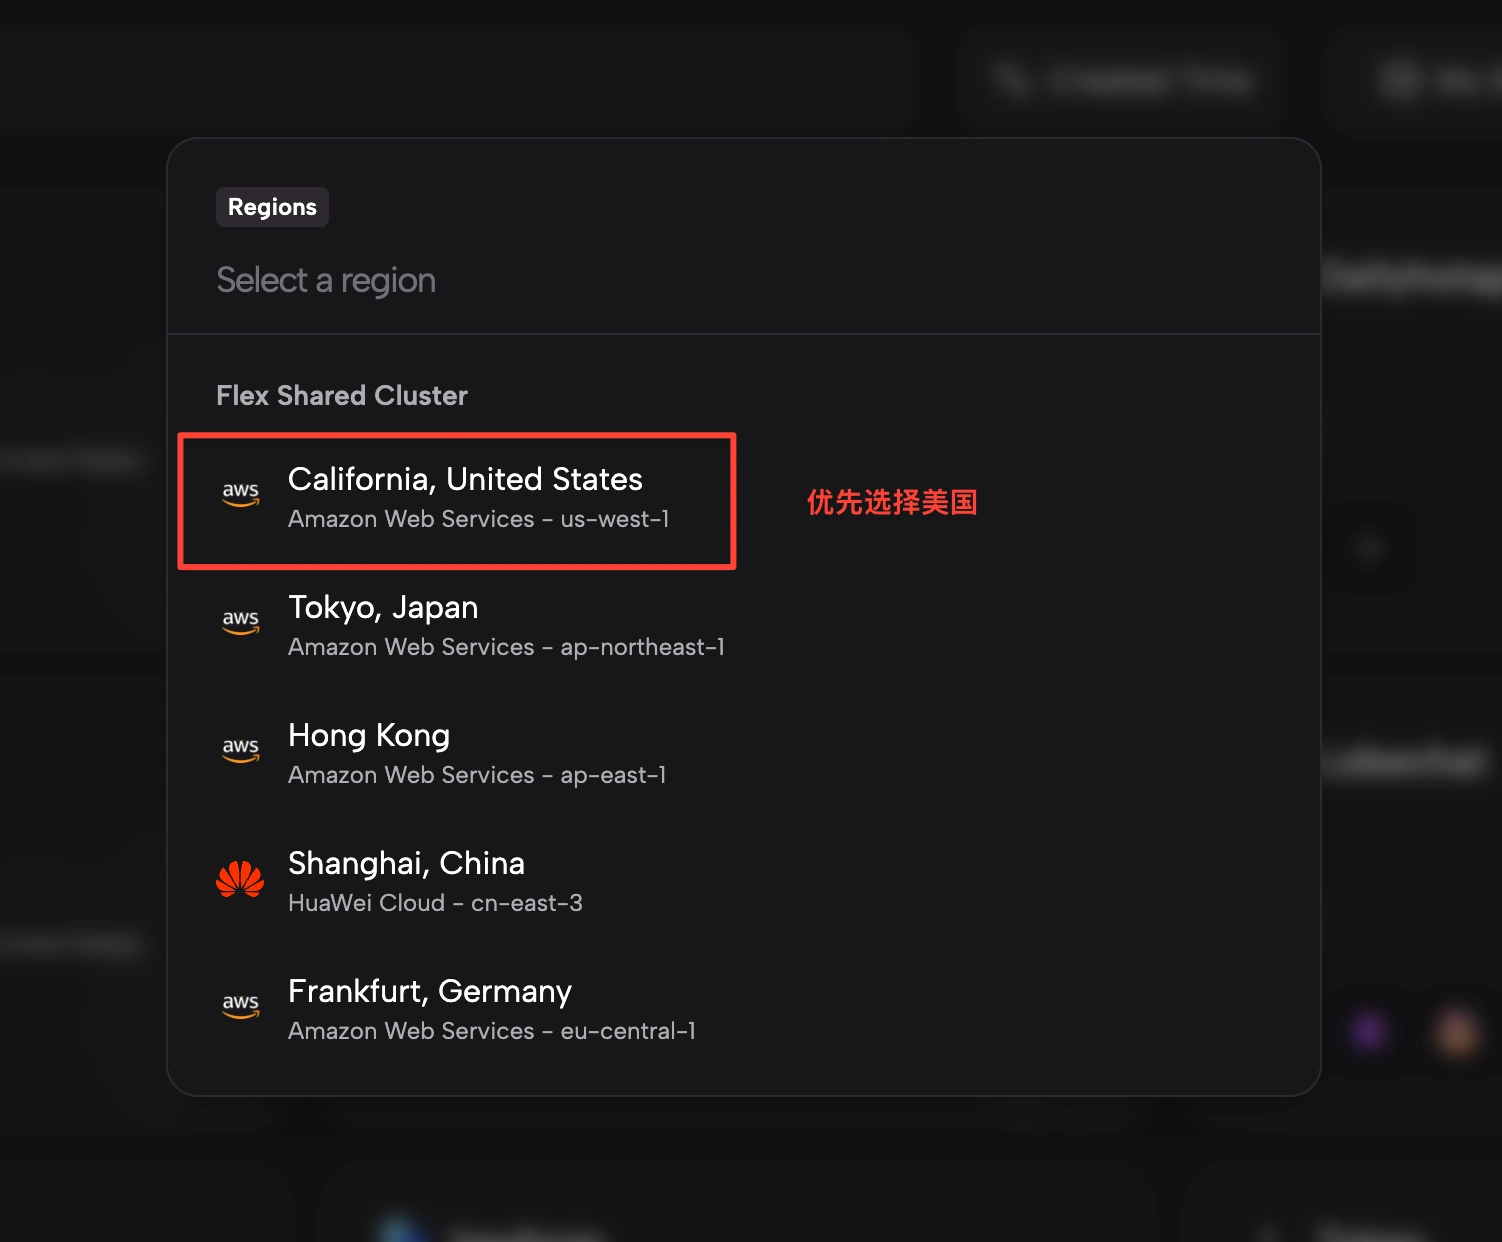
Task: Focus the Select a region search field
Action: click(x=744, y=280)
